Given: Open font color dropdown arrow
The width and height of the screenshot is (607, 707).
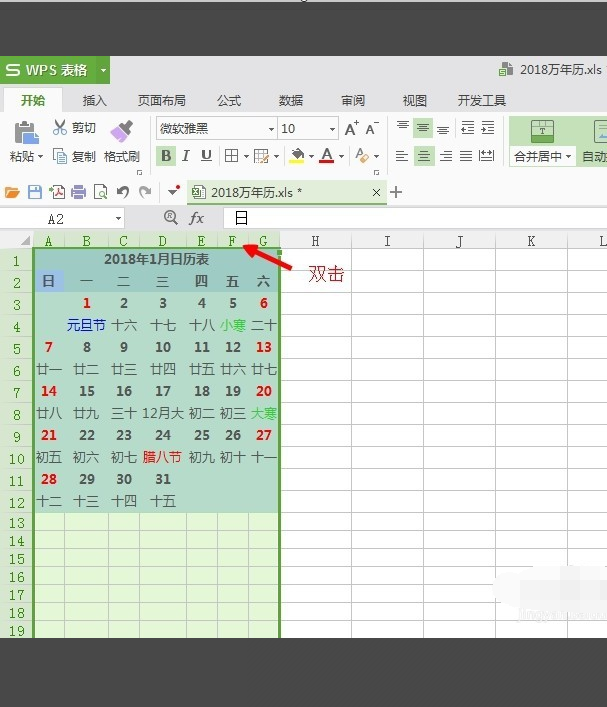Looking at the screenshot, I should tap(341, 156).
